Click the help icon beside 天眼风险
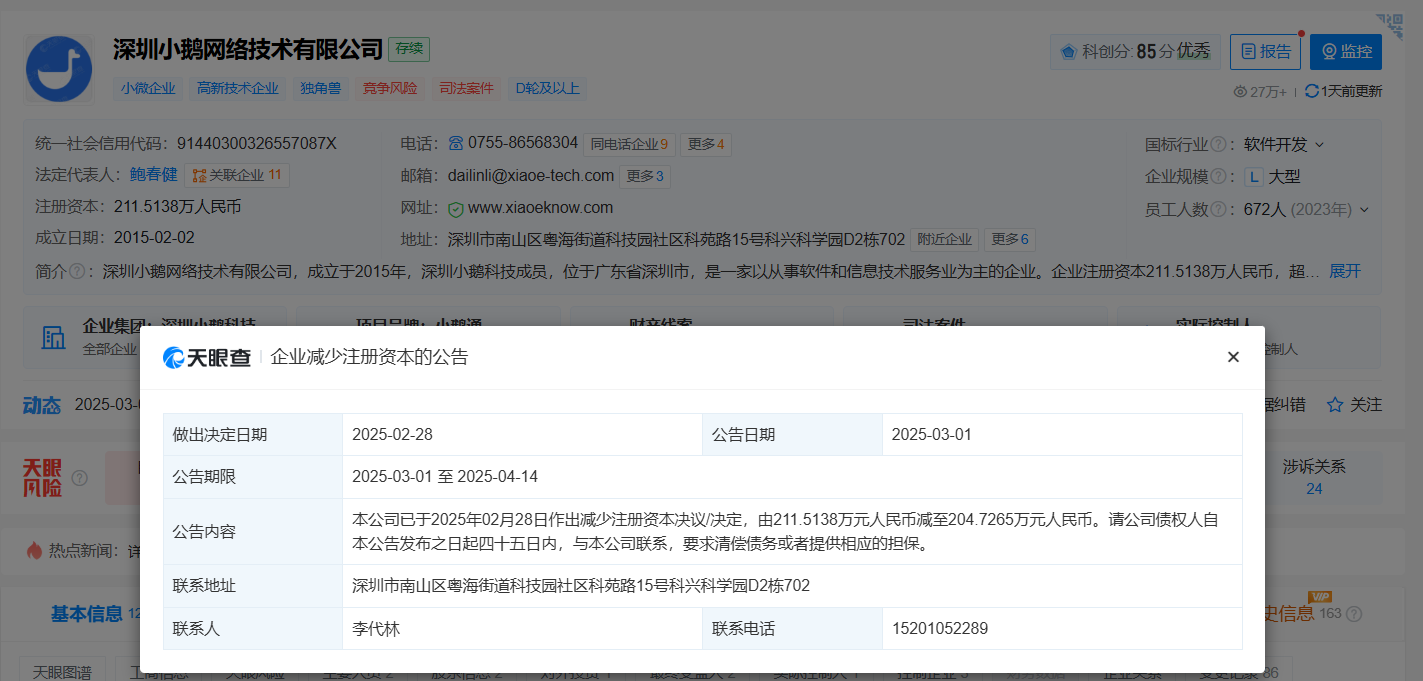 click(x=80, y=478)
